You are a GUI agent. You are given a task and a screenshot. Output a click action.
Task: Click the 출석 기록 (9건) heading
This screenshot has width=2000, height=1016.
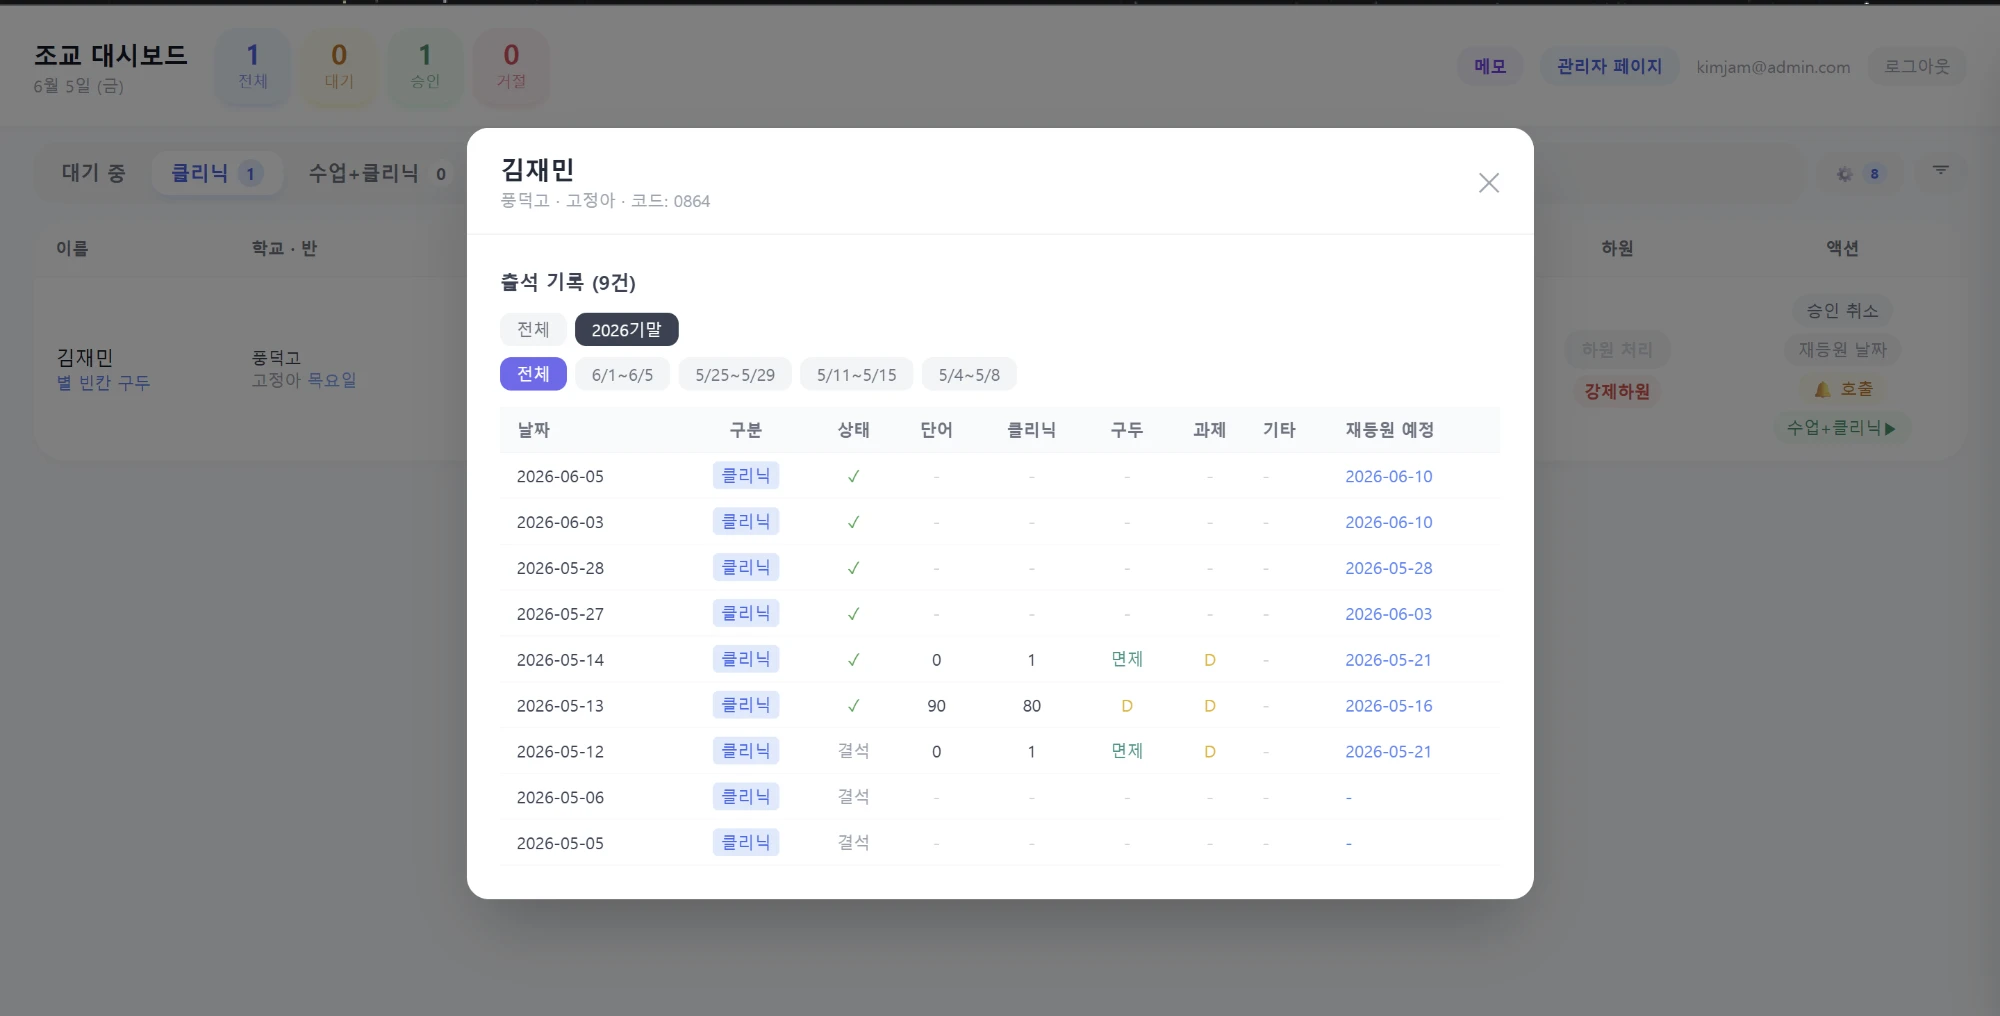(x=568, y=283)
